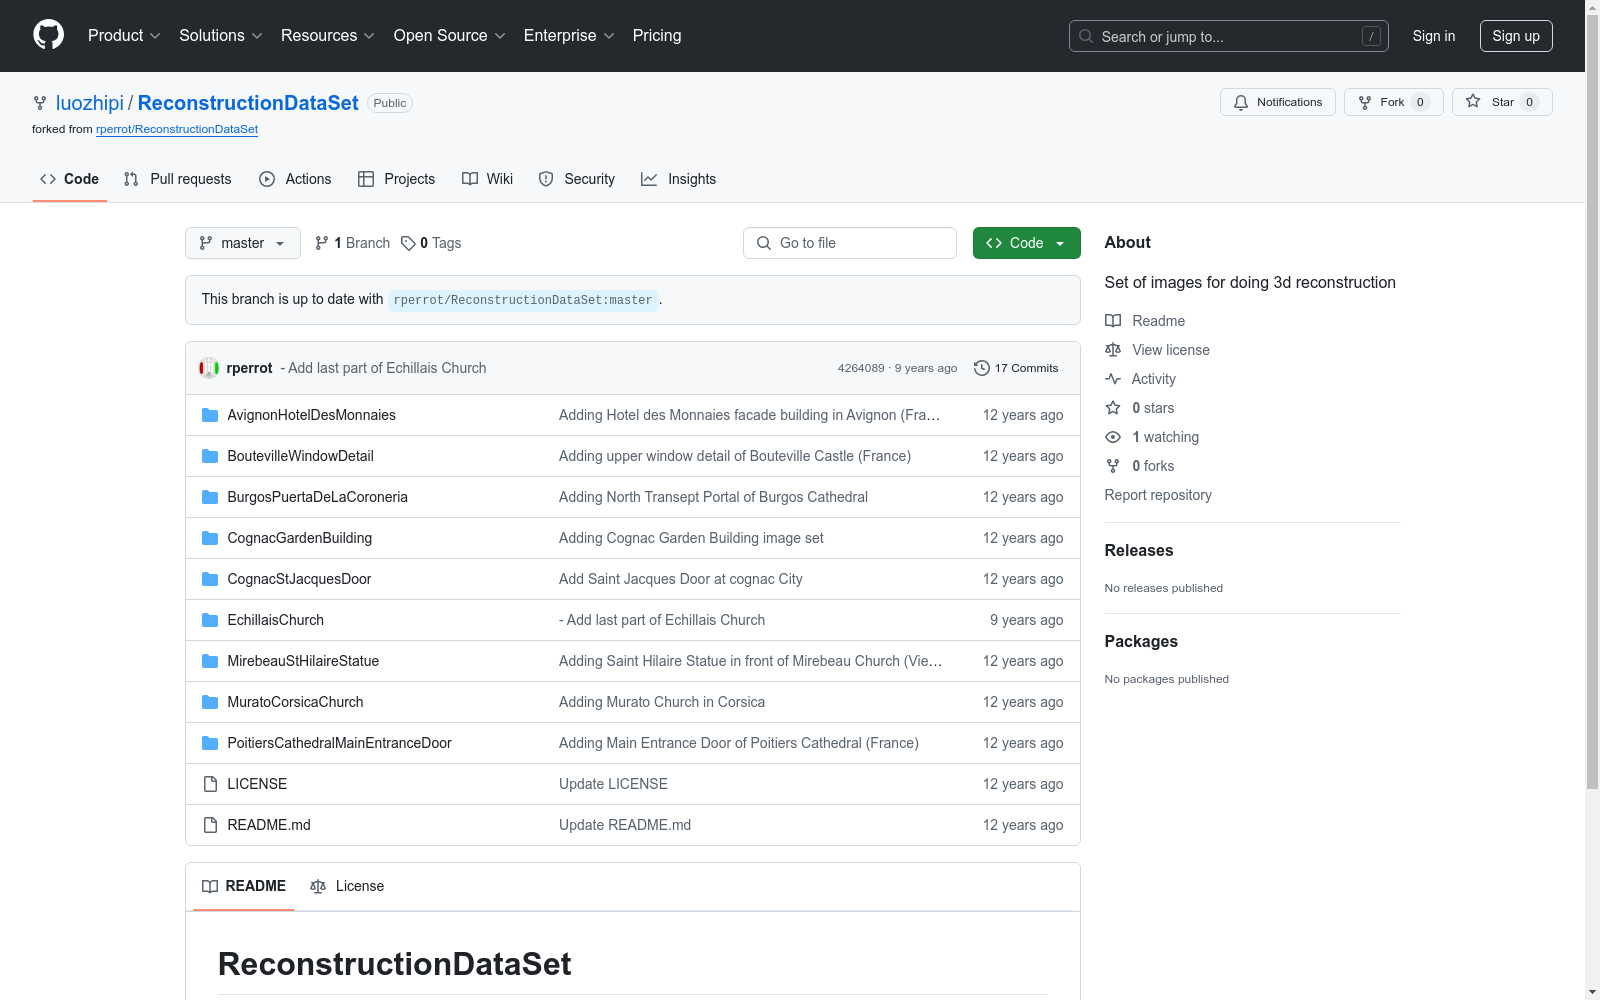The width and height of the screenshot is (1600, 1000).
Task: Expand the green Code dropdown
Action: [x=1026, y=243]
